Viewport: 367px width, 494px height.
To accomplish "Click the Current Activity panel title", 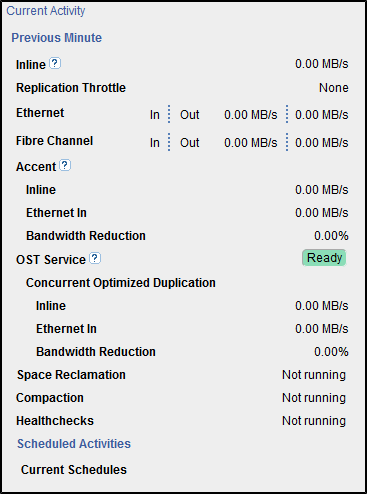I will [46, 11].
